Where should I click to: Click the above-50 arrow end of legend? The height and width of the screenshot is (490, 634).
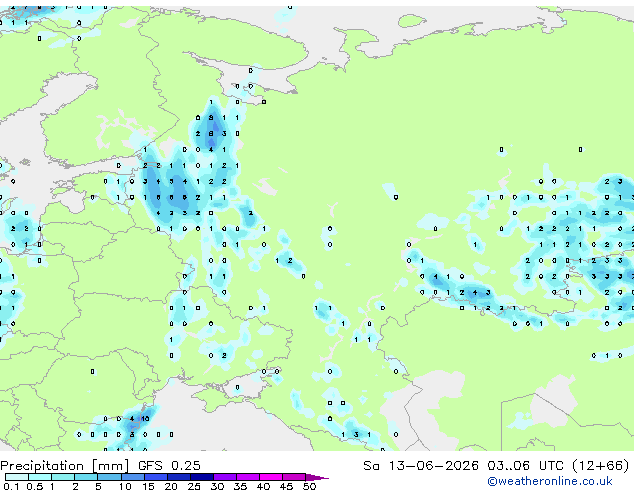point(317,477)
